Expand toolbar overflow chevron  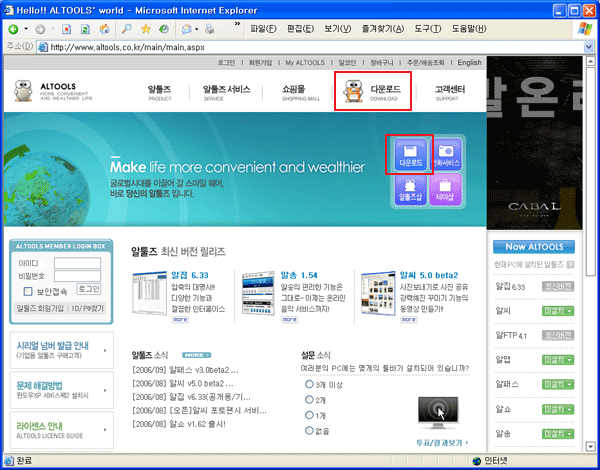(237, 24)
